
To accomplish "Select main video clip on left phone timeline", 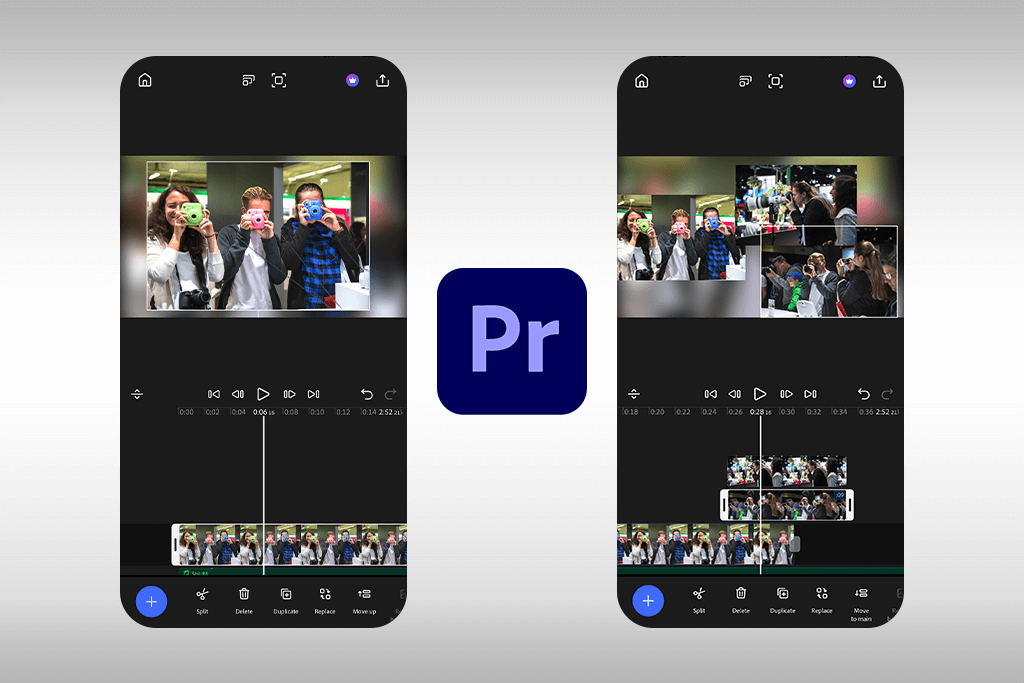I will tap(289, 545).
